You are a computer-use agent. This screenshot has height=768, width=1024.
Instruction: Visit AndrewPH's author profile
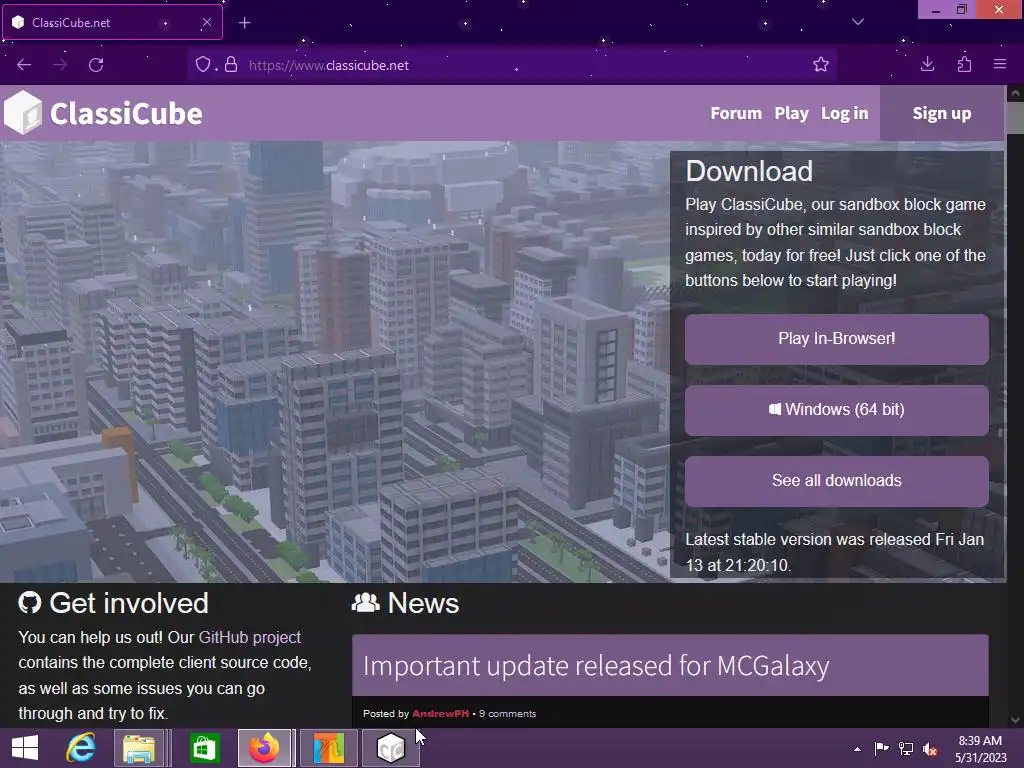pos(440,714)
